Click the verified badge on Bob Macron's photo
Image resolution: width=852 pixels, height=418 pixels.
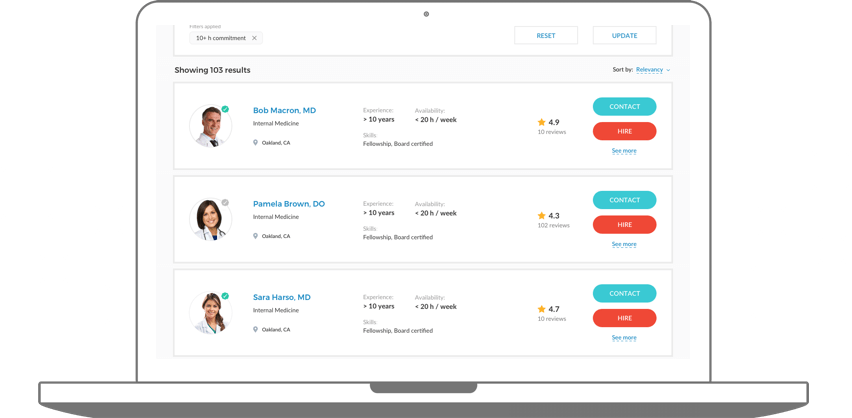[x=225, y=109]
